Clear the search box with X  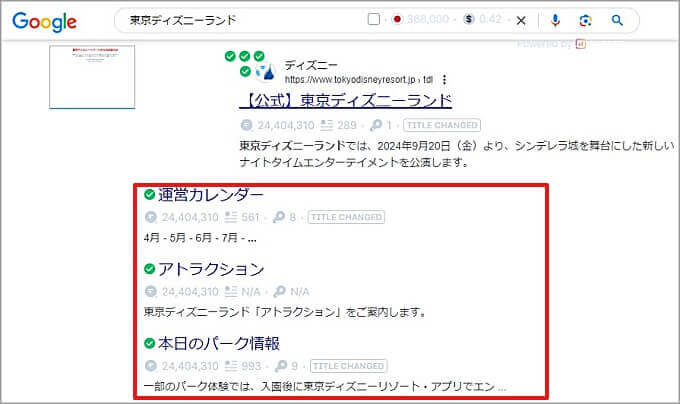521,20
